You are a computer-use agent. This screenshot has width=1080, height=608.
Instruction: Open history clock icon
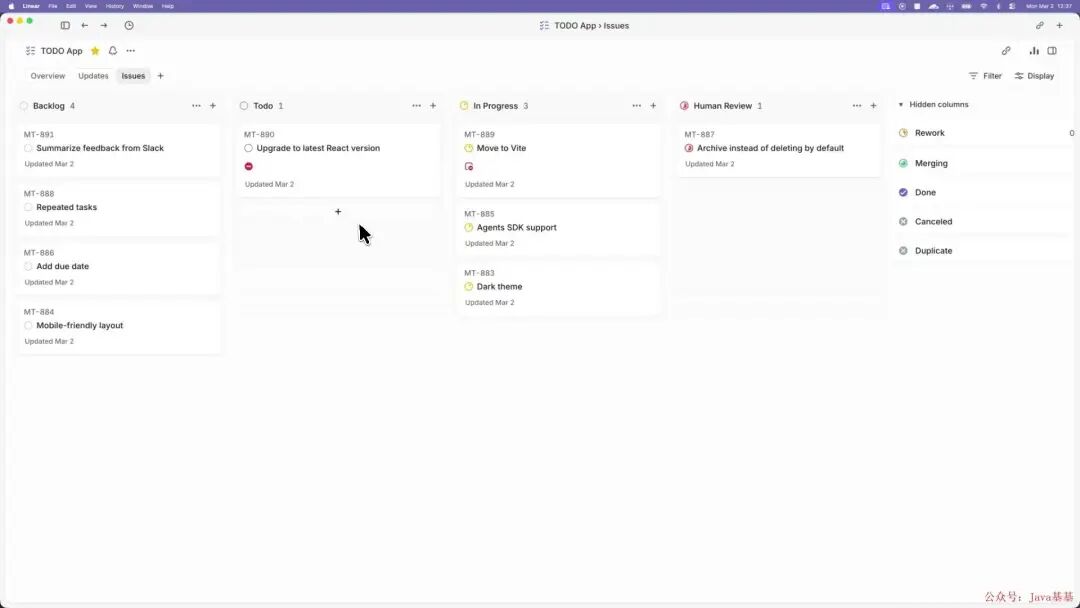click(x=129, y=25)
